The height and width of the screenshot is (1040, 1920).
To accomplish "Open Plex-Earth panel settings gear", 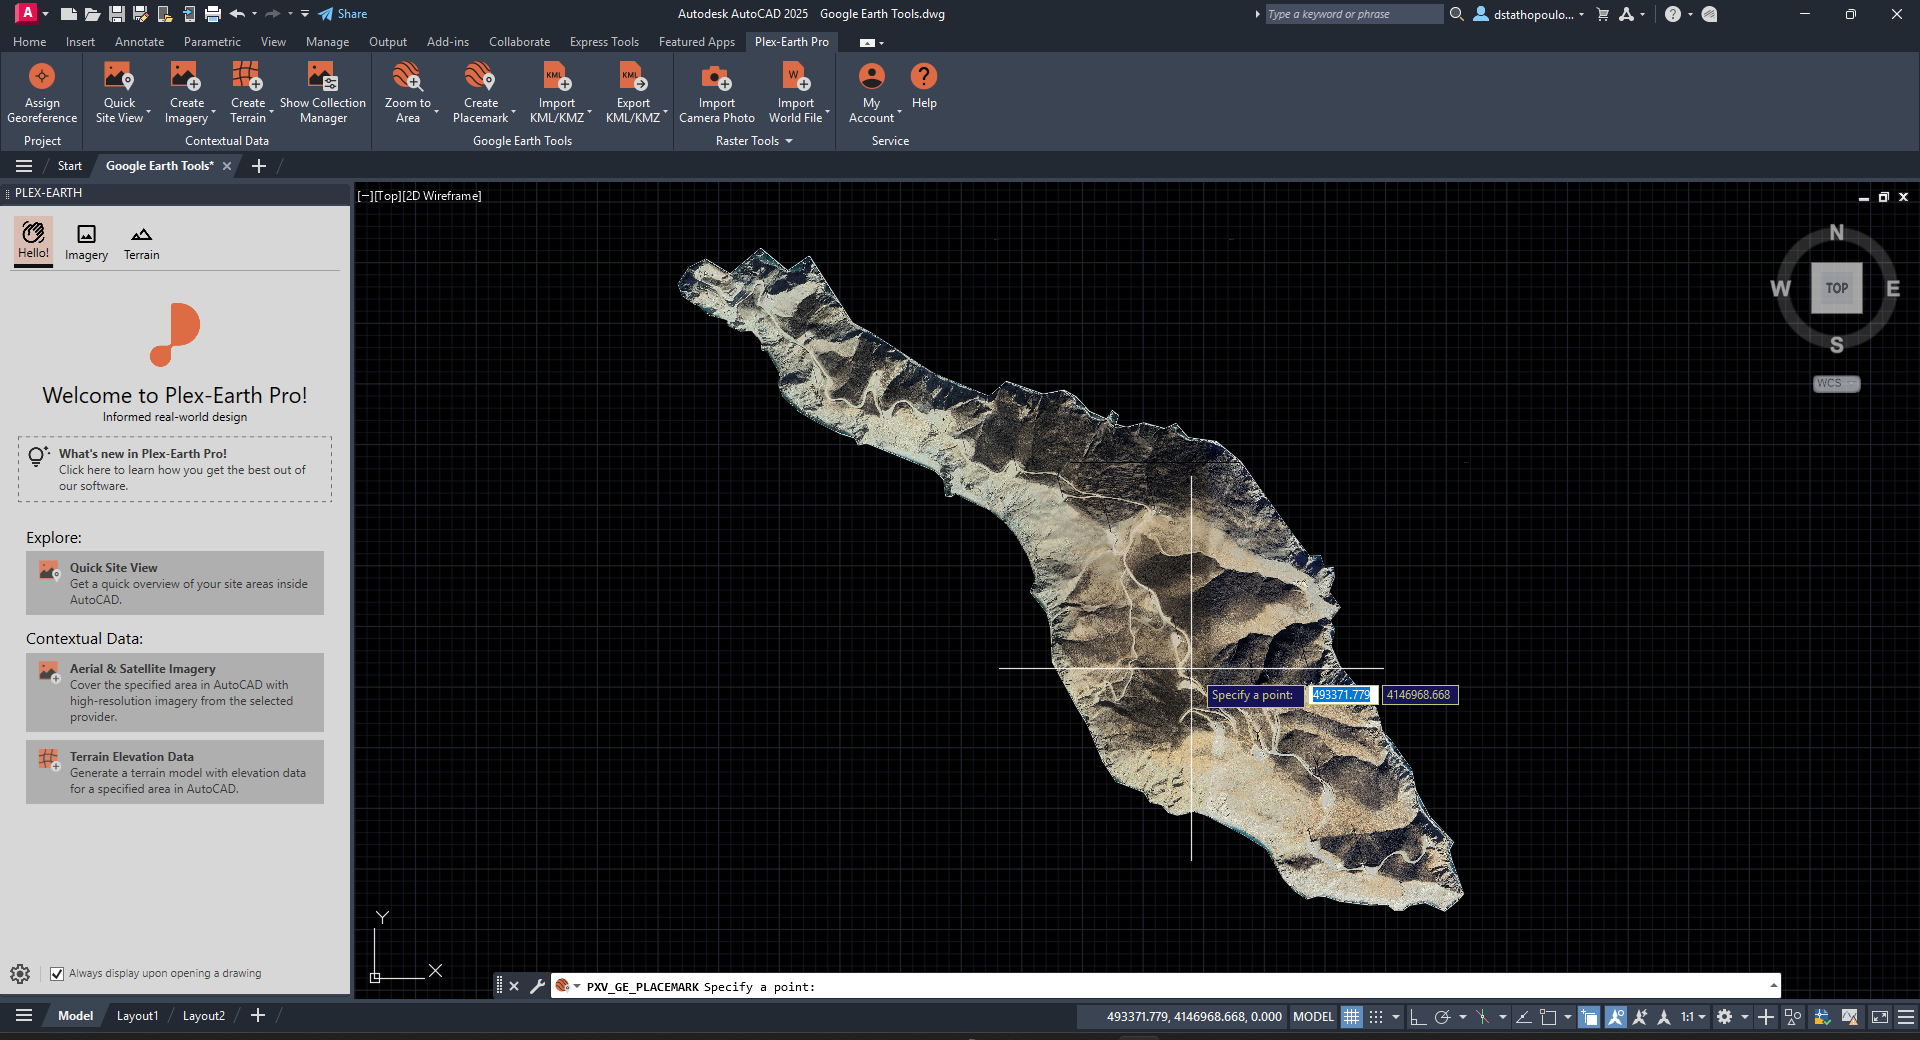I will 20,973.
